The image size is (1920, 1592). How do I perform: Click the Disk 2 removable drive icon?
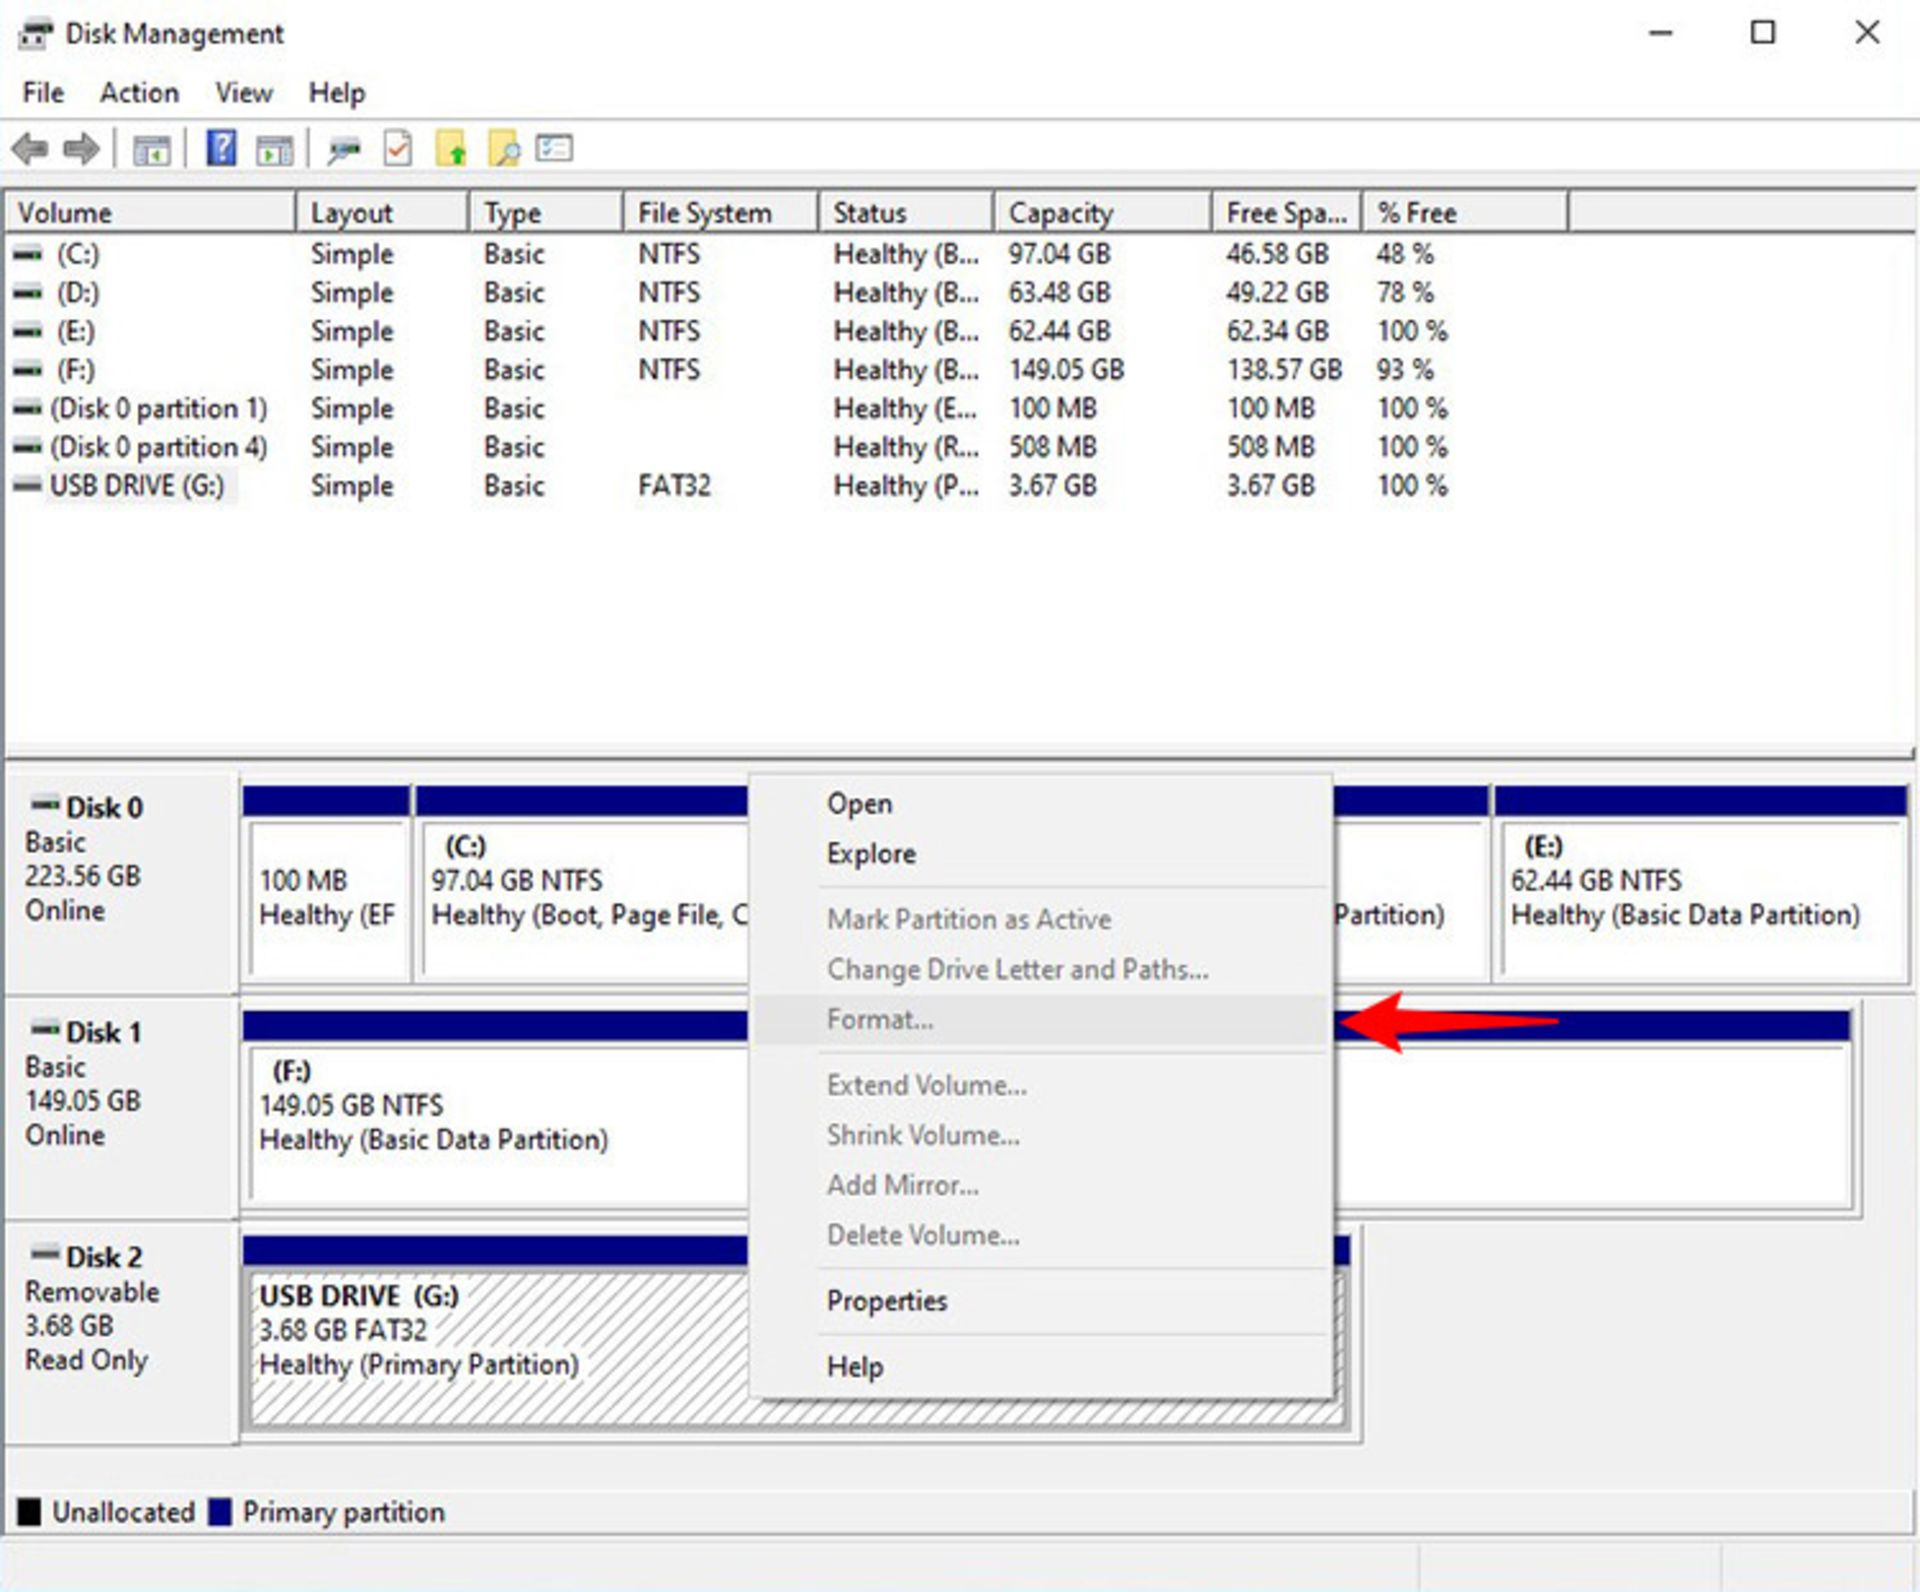coord(44,1257)
